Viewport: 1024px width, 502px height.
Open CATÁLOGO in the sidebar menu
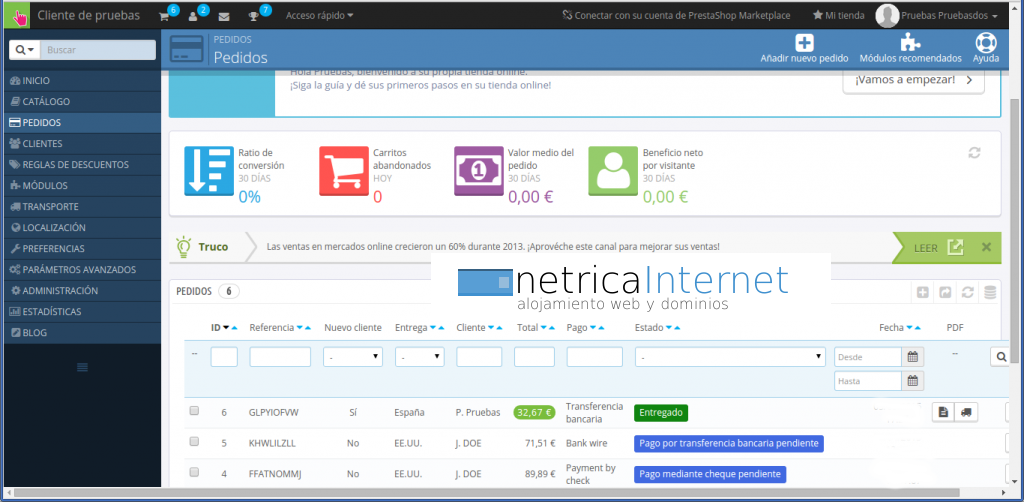coord(82,102)
